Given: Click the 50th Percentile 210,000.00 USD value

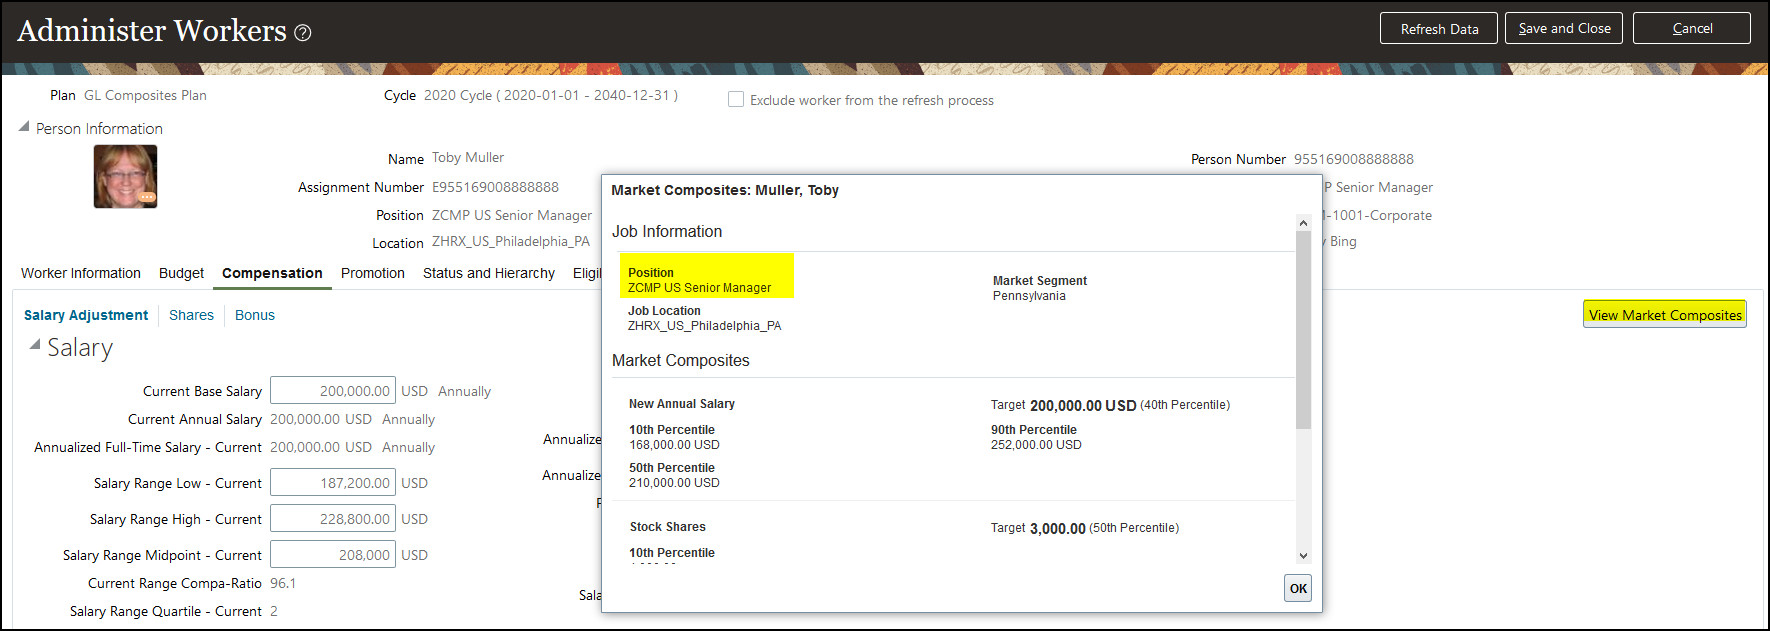Looking at the screenshot, I should (x=674, y=483).
